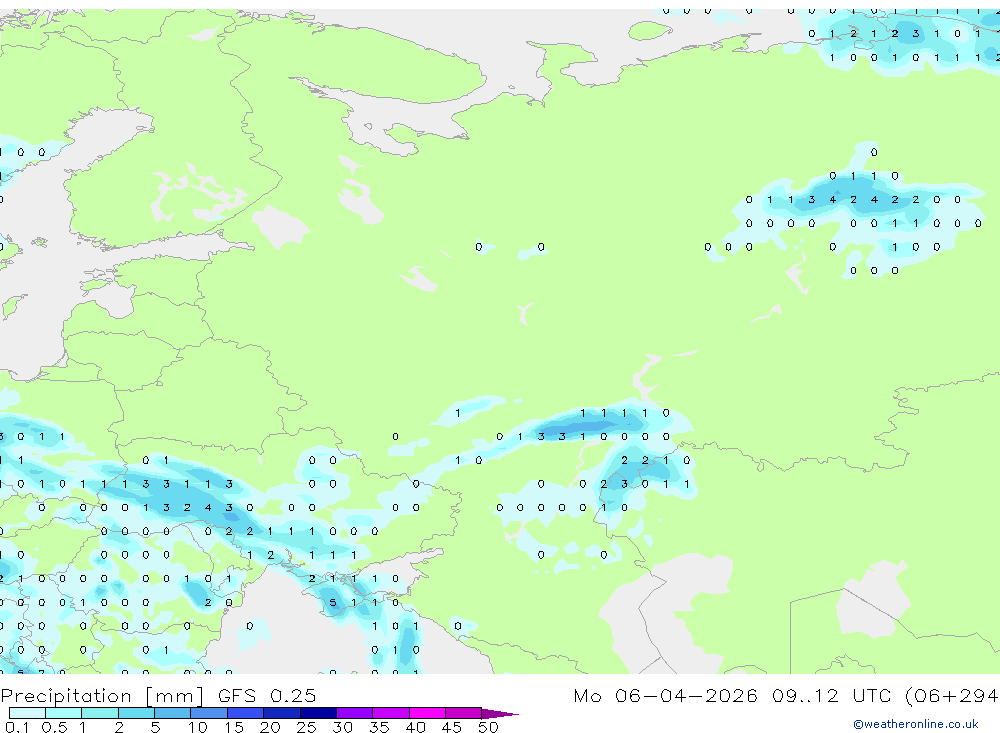
Task: Click the "50" legend scale label
Action: (488, 727)
